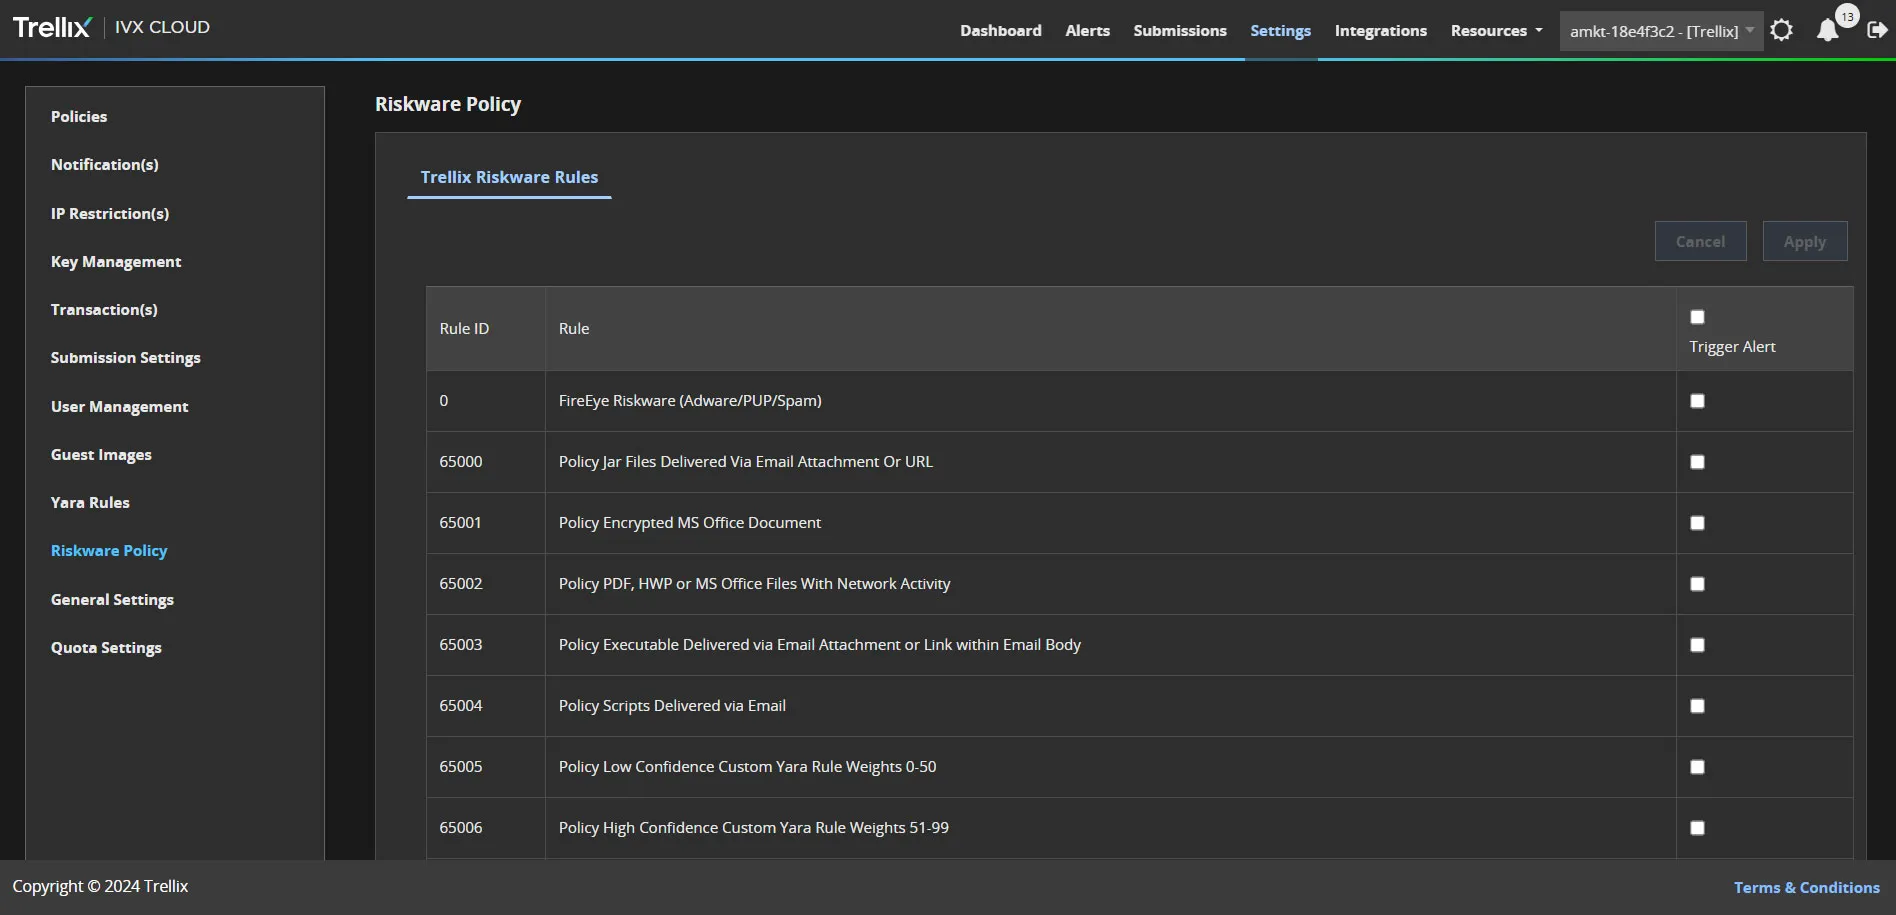This screenshot has width=1896, height=915.
Task: Toggle Trigger Alert for FireEye Riskware rule
Action: click(x=1697, y=401)
